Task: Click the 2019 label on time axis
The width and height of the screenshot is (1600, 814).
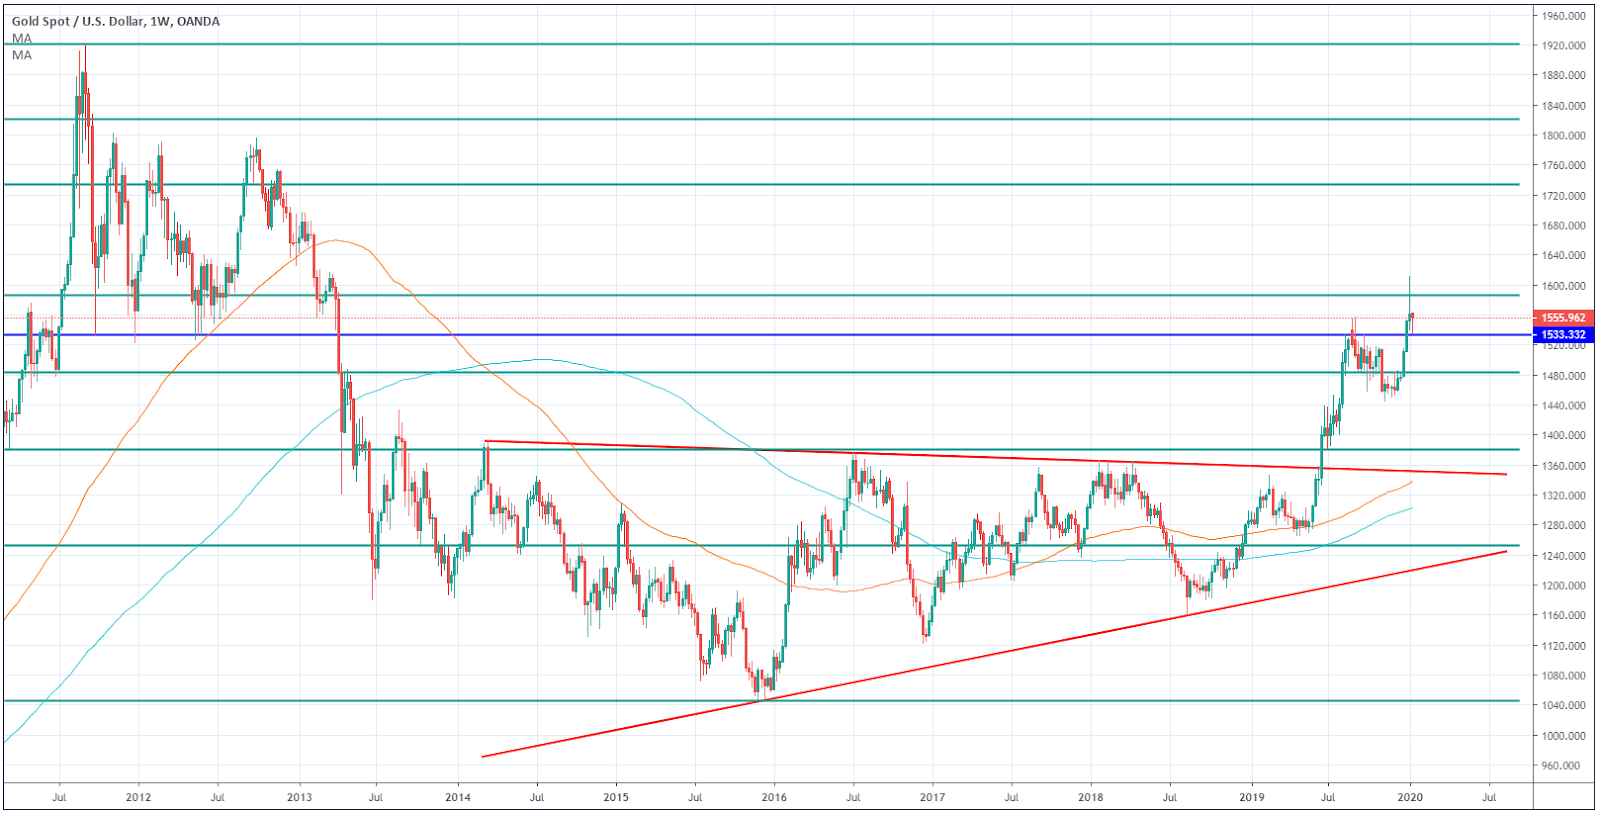Action: (x=1252, y=798)
